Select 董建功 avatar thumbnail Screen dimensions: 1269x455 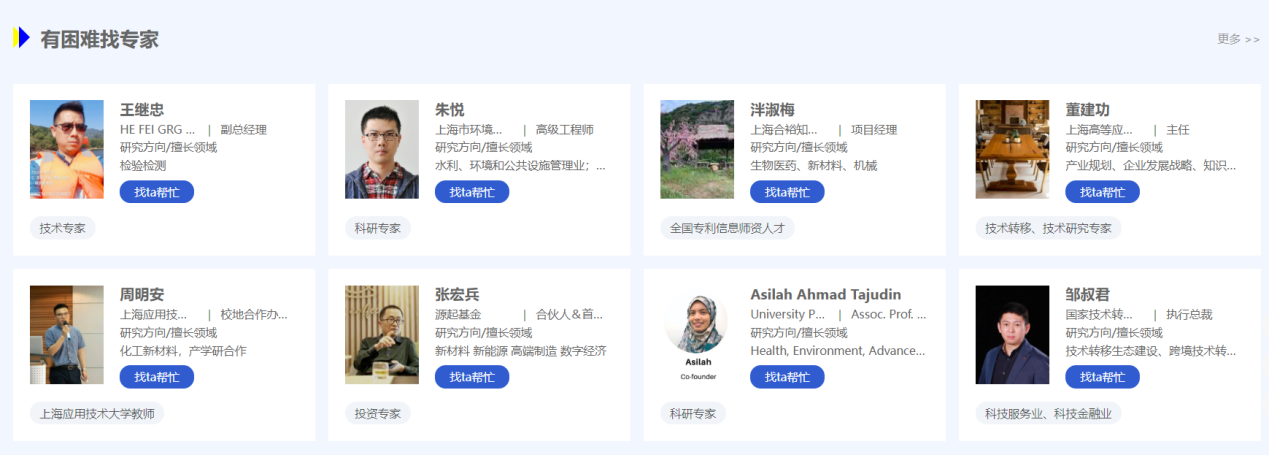1012,149
